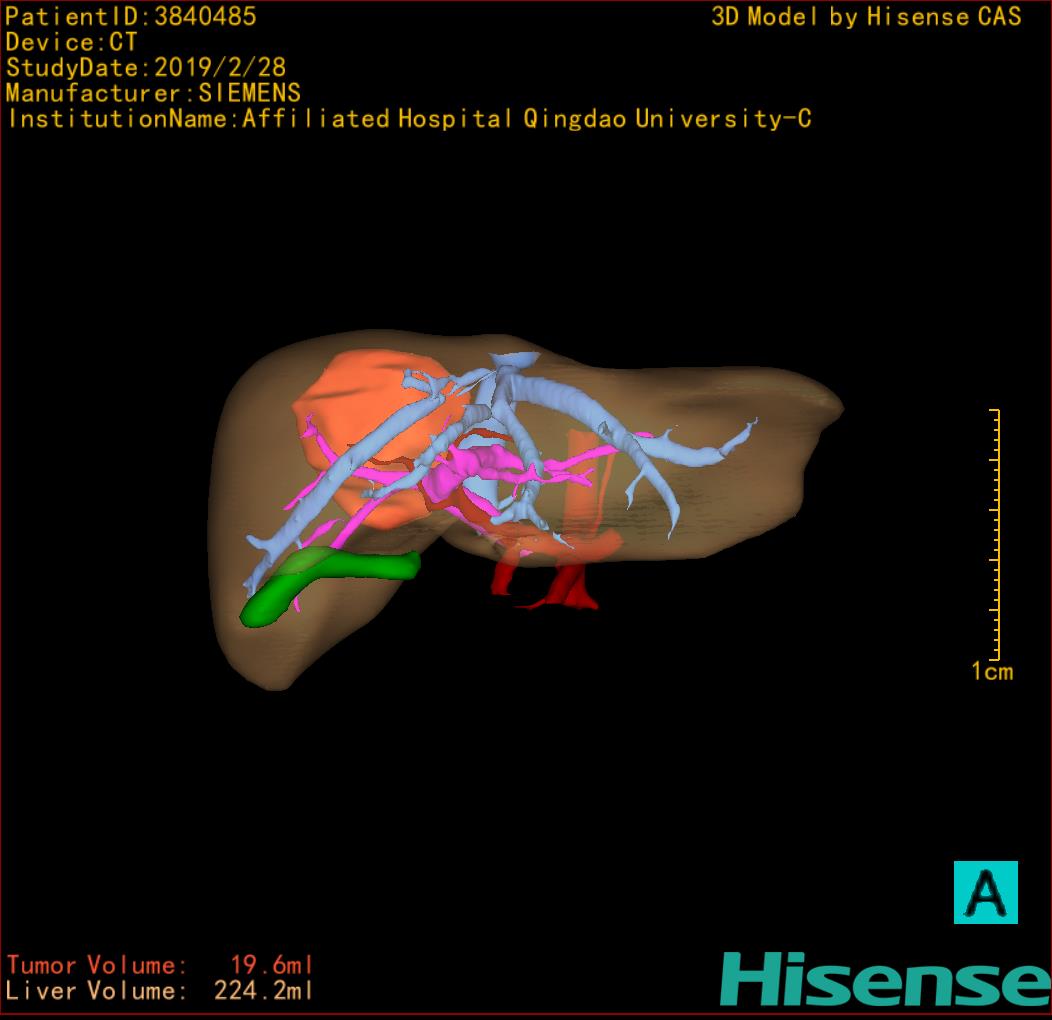Click the cyan 'A' orientation marker

(985, 892)
